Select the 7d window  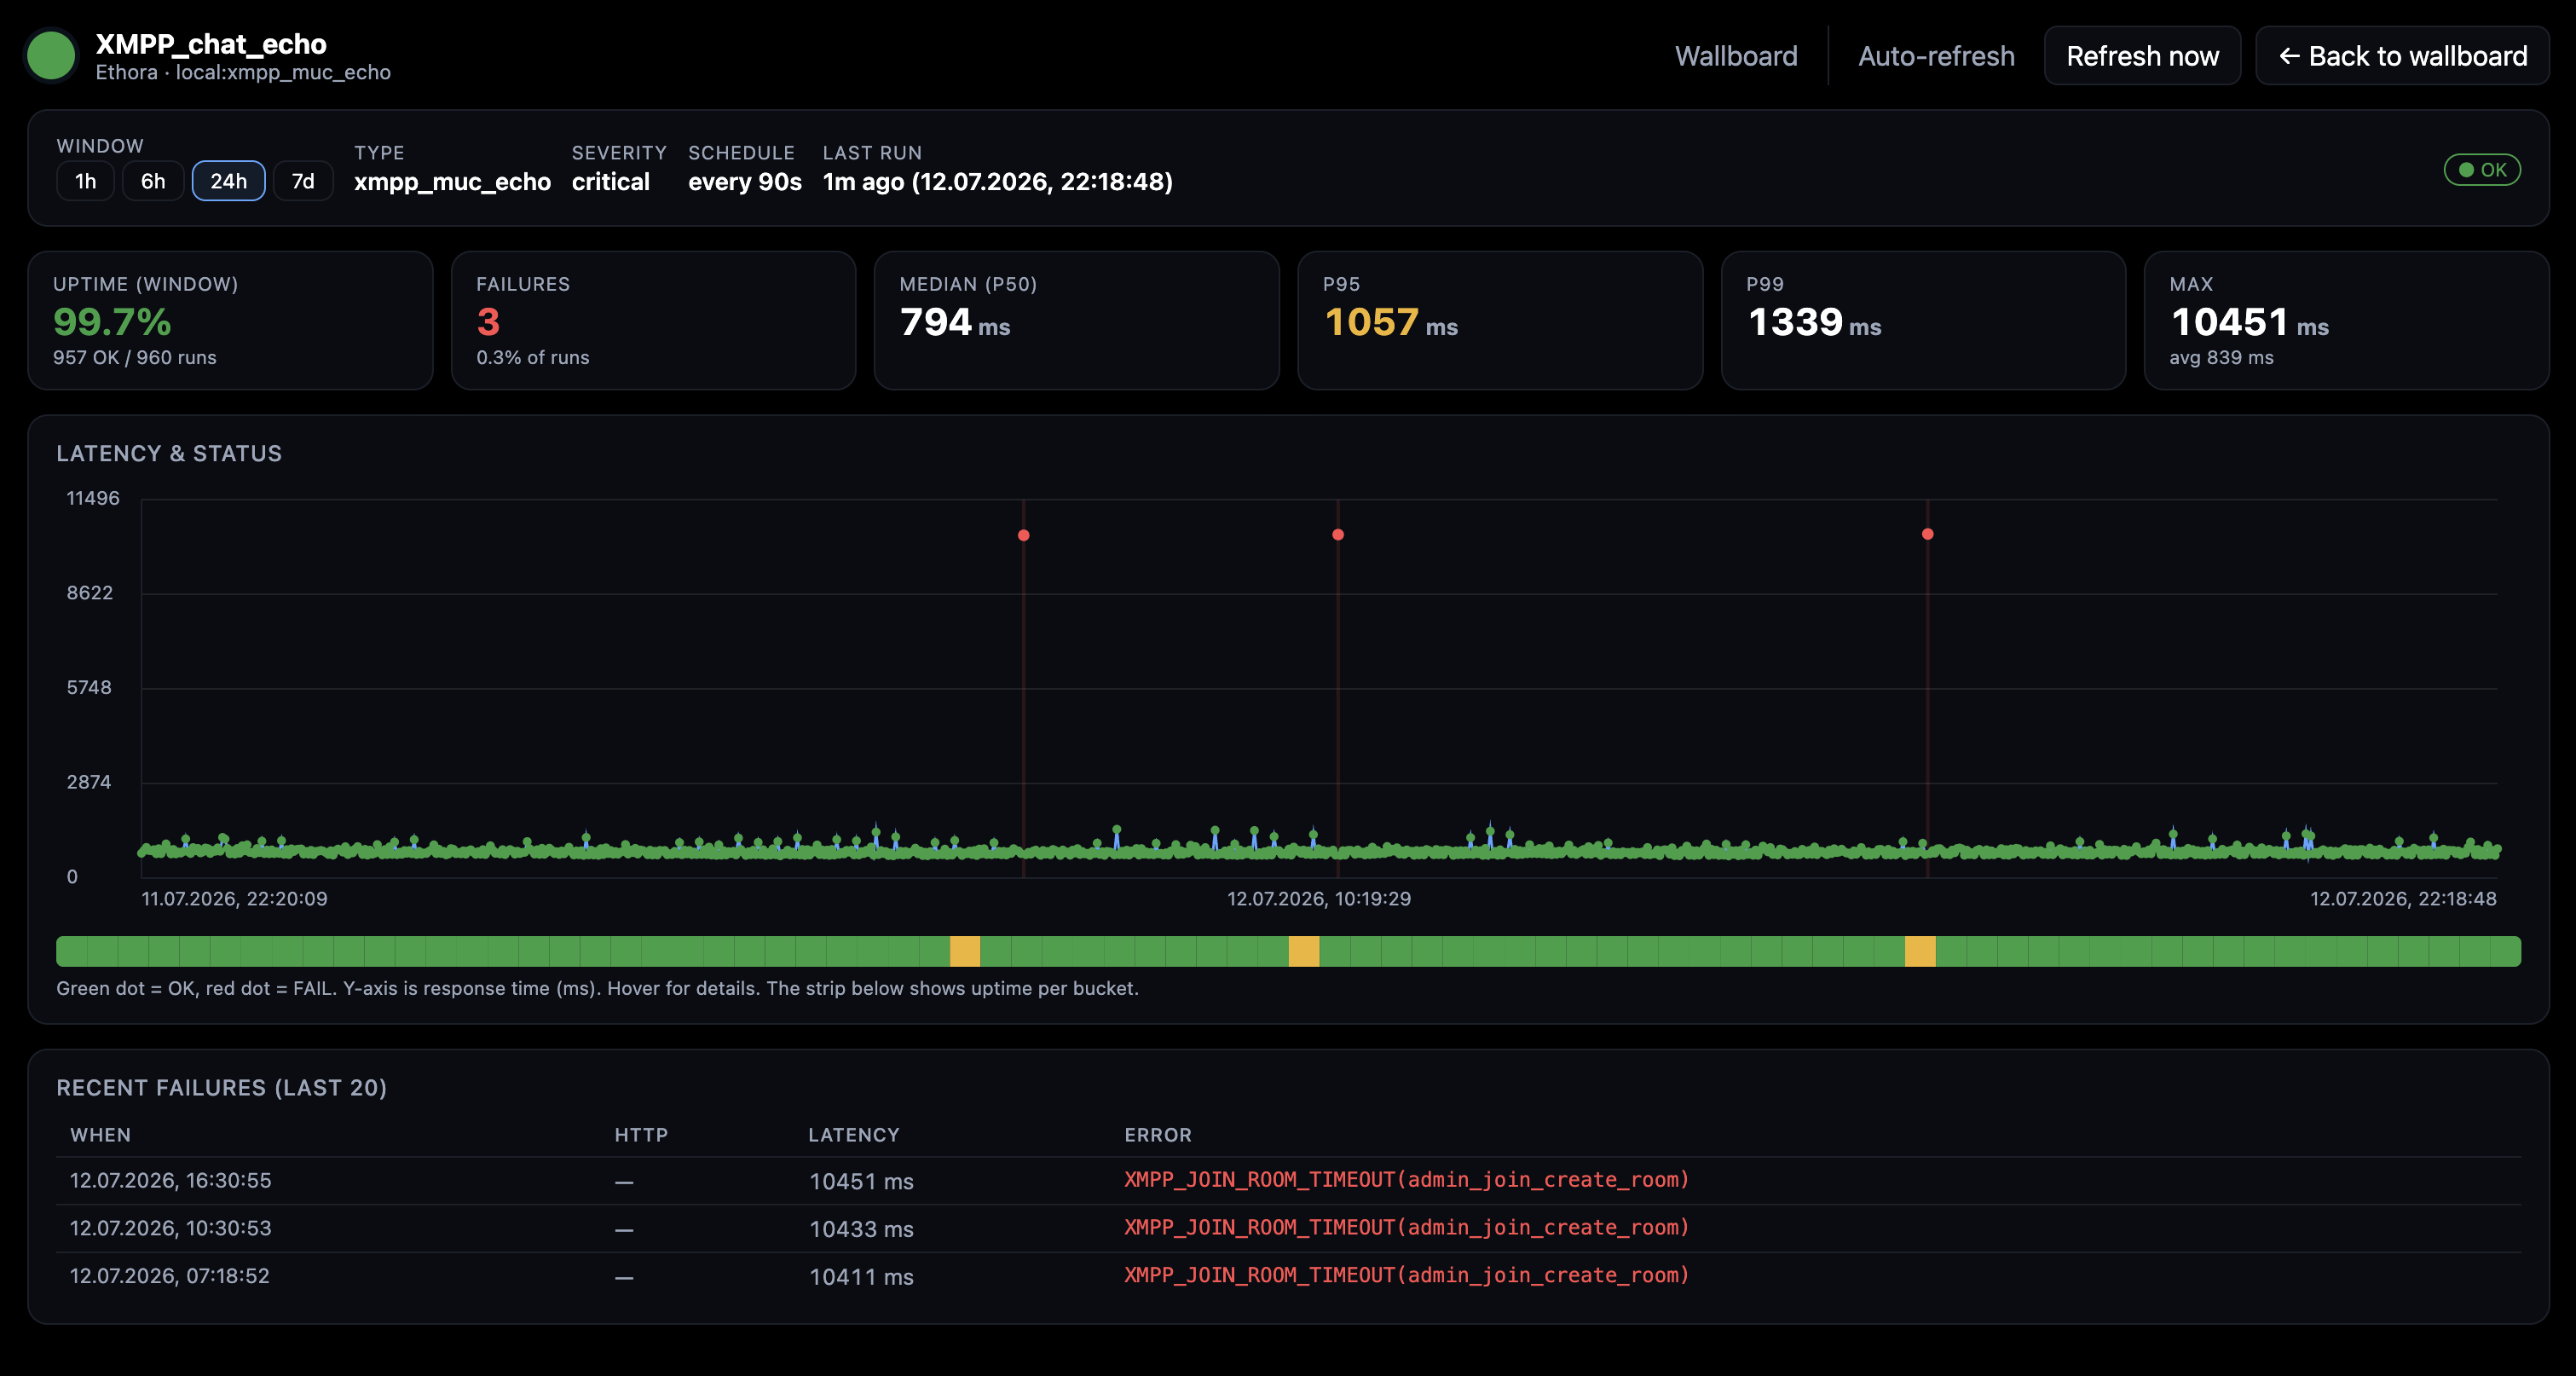pos(303,181)
